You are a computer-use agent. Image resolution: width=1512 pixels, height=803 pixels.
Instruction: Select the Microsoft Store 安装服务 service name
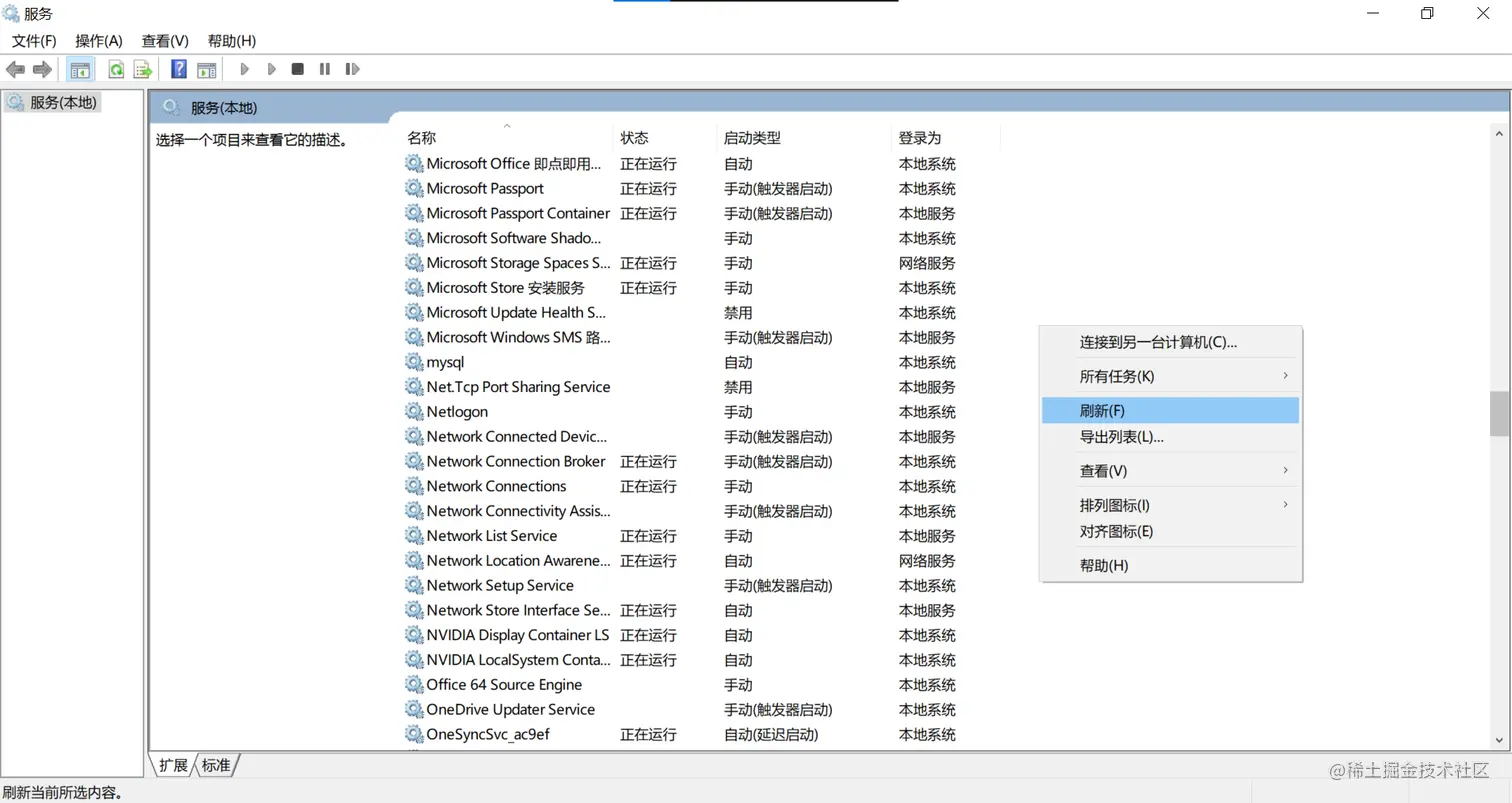(x=506, y=288)
